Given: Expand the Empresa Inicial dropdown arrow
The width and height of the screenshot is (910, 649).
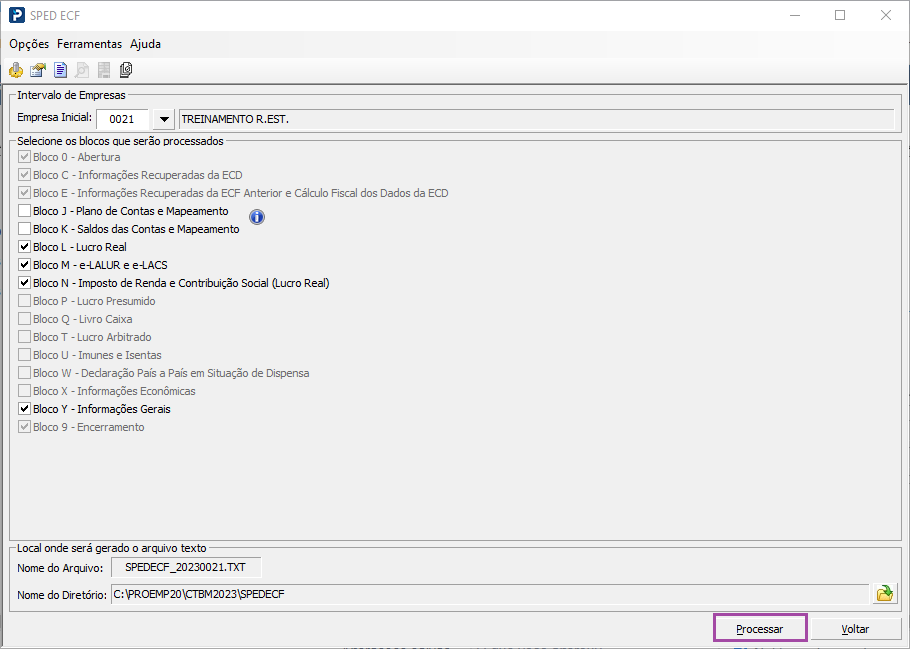Looking at the screenshot, I should click(164, 119).
